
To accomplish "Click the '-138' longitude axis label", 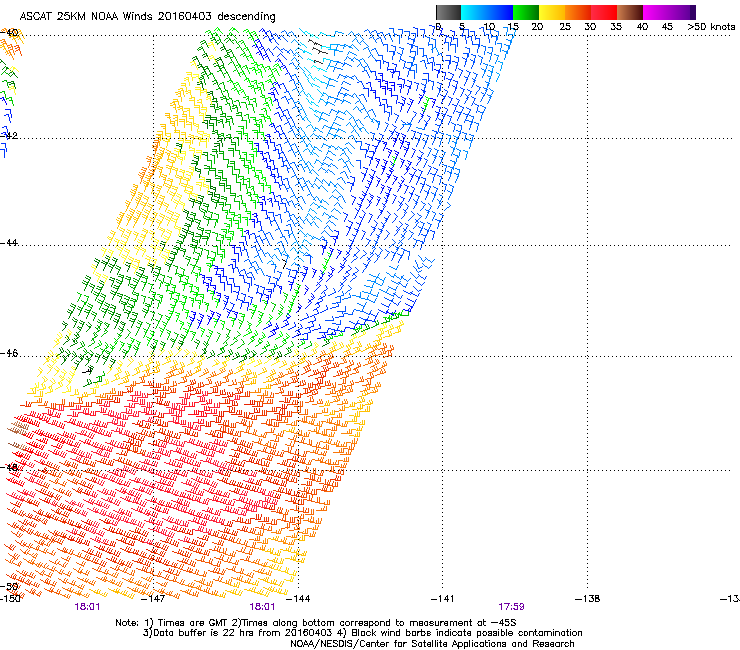I will [588, 599].
